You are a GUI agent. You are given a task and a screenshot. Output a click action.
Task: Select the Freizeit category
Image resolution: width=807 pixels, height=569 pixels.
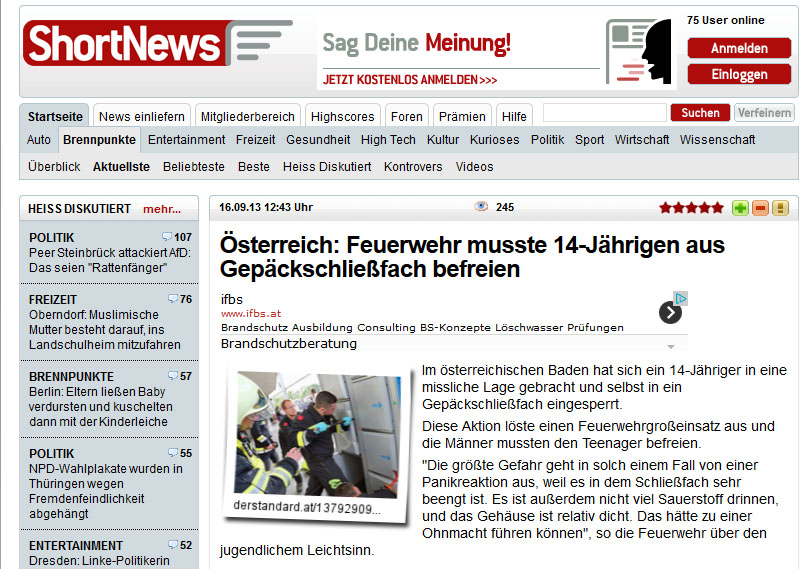255,140
